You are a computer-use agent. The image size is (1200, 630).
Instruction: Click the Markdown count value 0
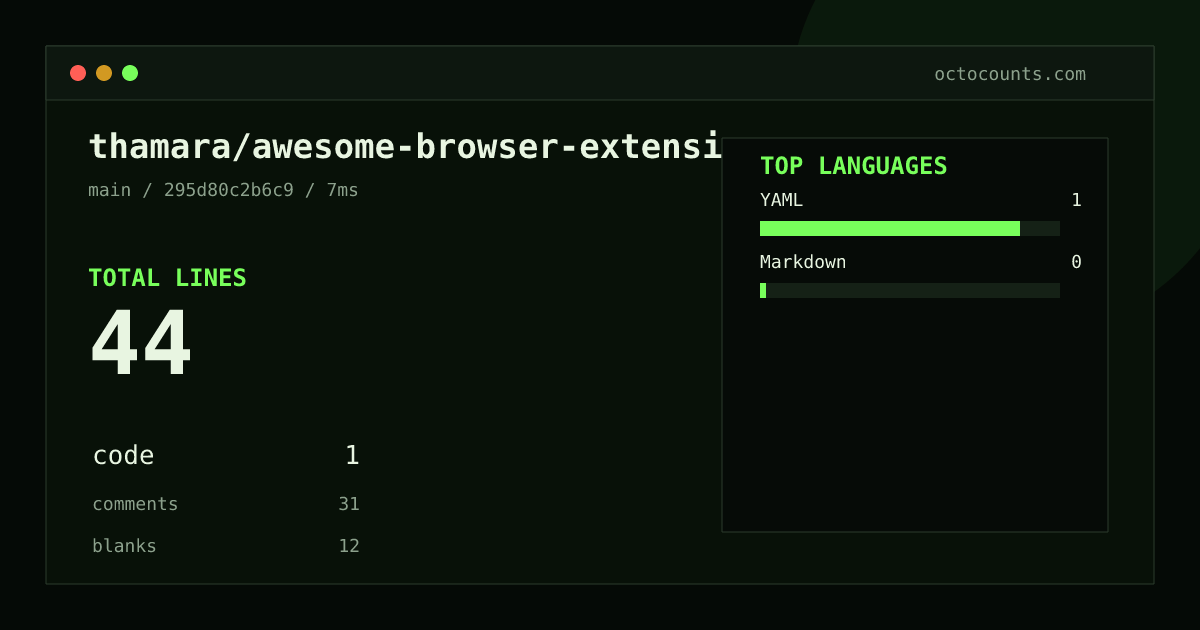tap(1076, 262)
